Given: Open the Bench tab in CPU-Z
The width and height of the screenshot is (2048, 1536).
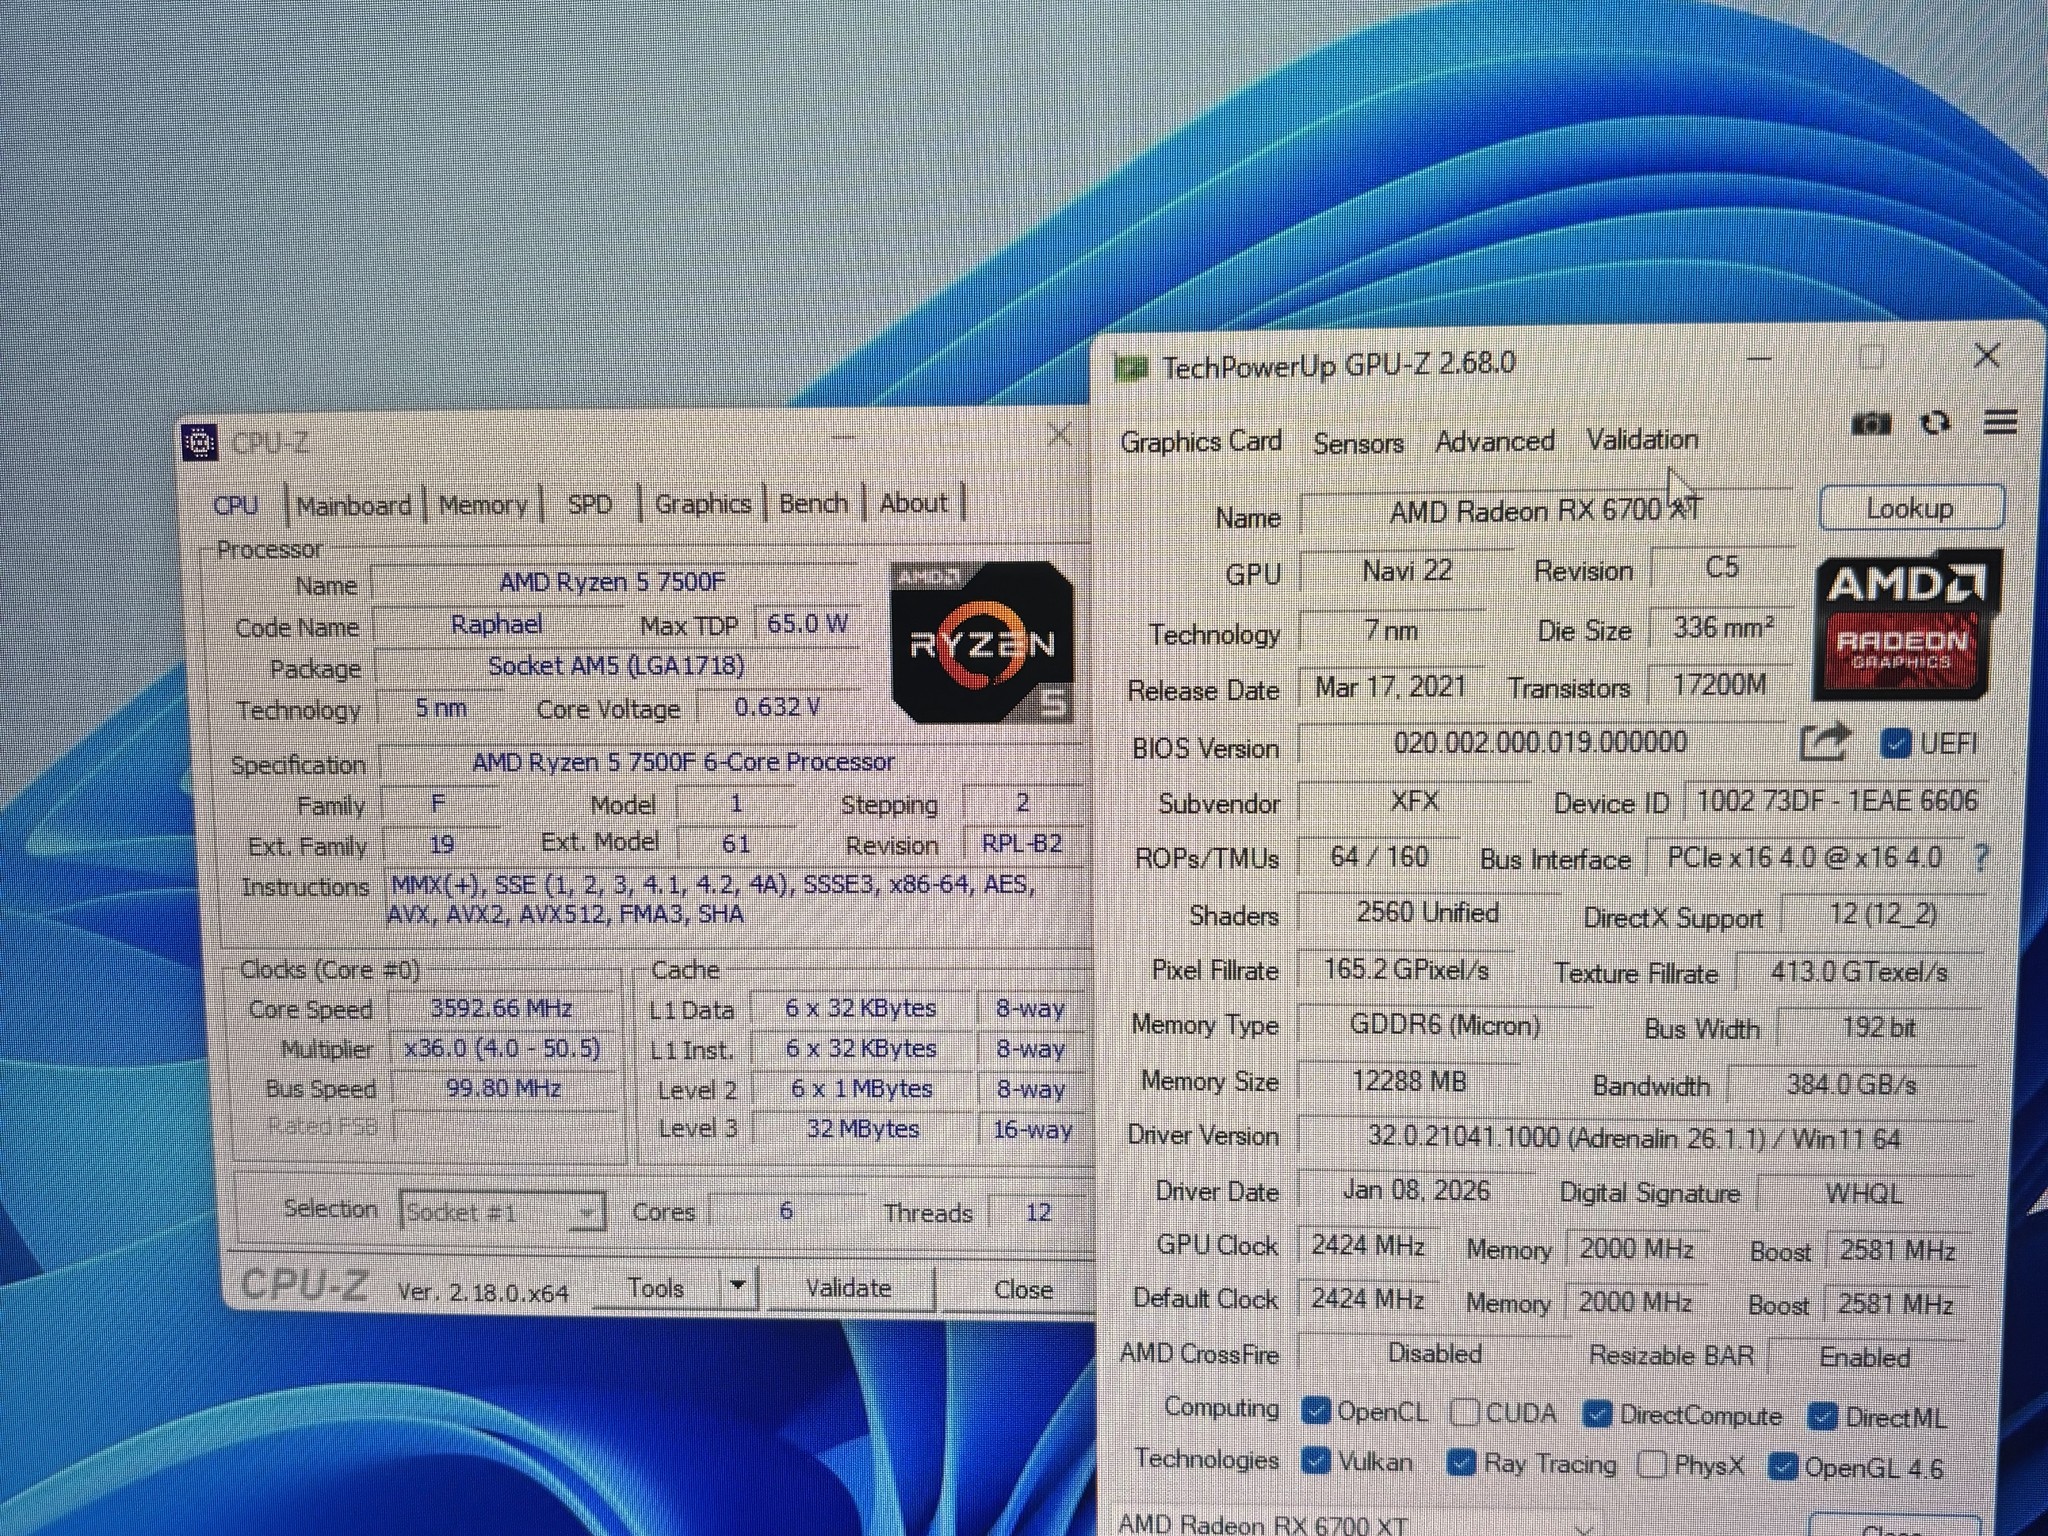Looking at the screenshot, I should click(x=813, y=503).
